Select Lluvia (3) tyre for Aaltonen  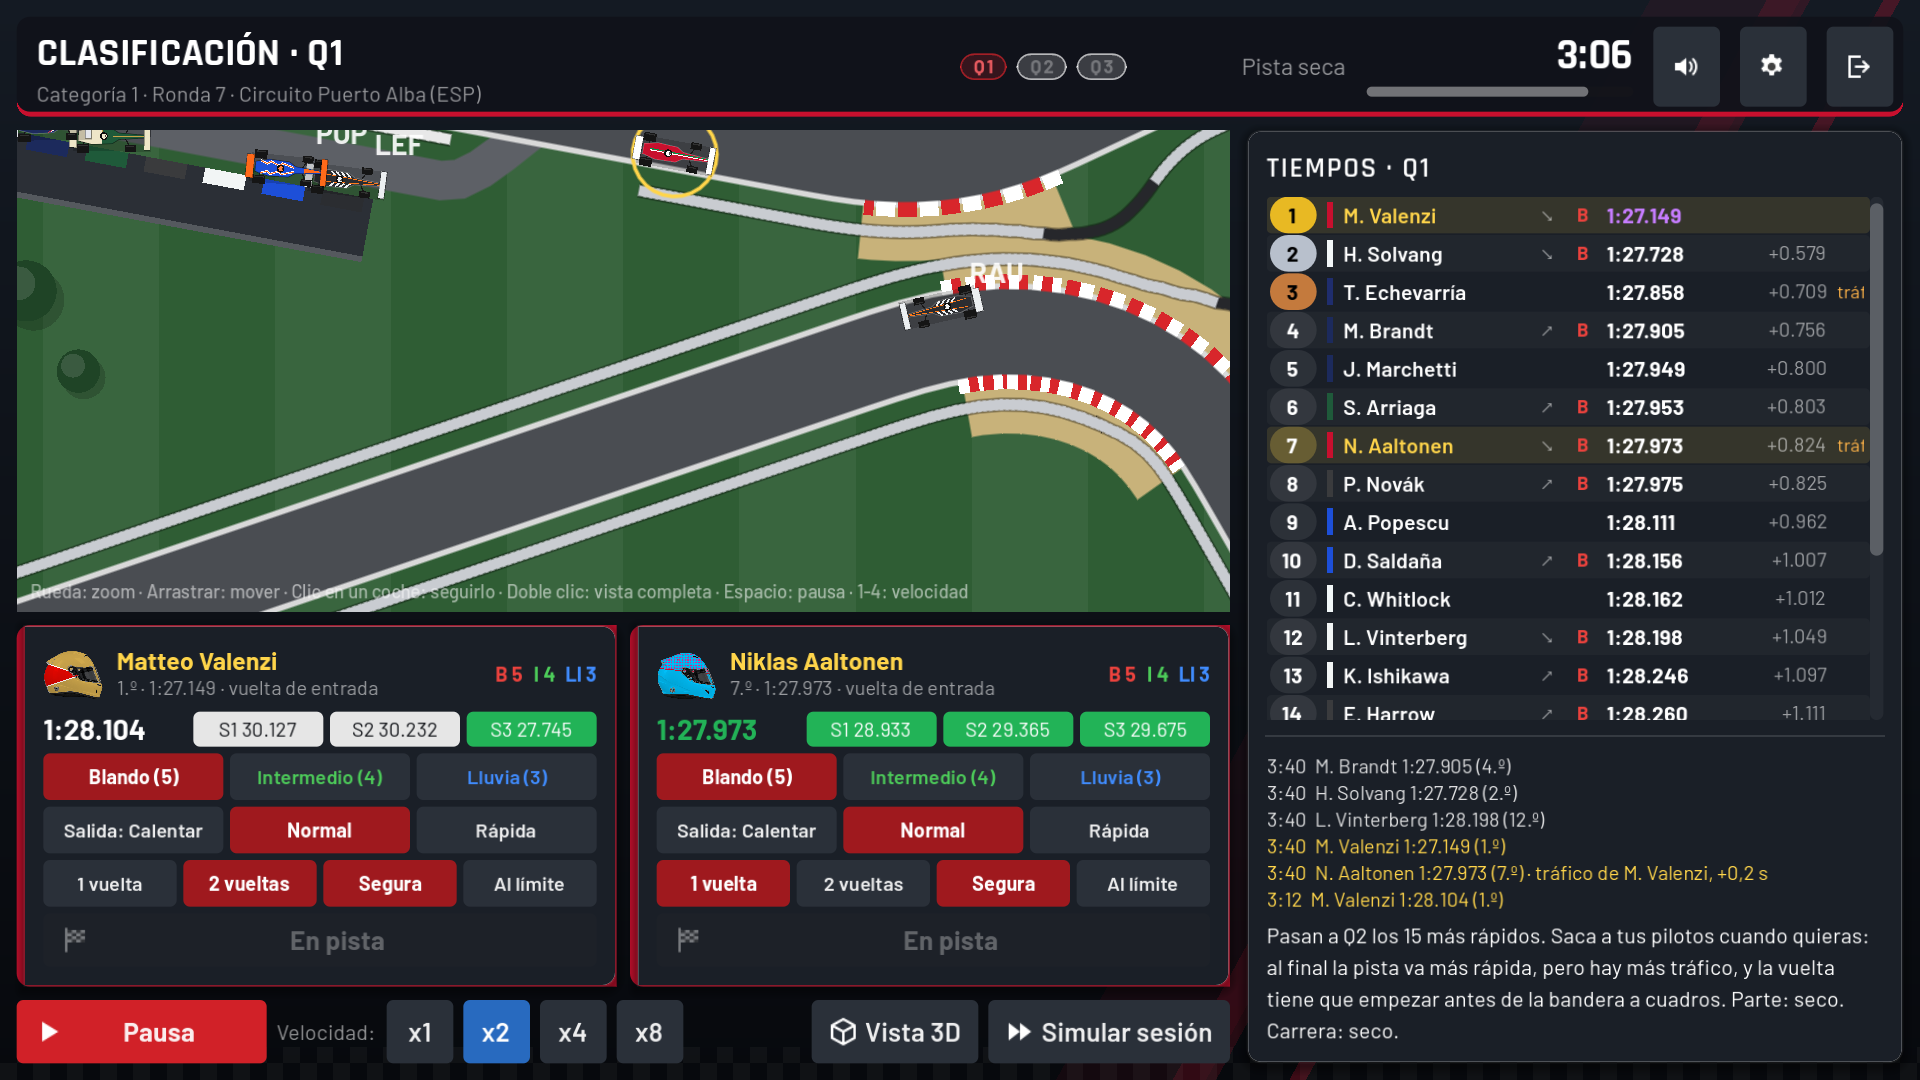coord(1120,777)
